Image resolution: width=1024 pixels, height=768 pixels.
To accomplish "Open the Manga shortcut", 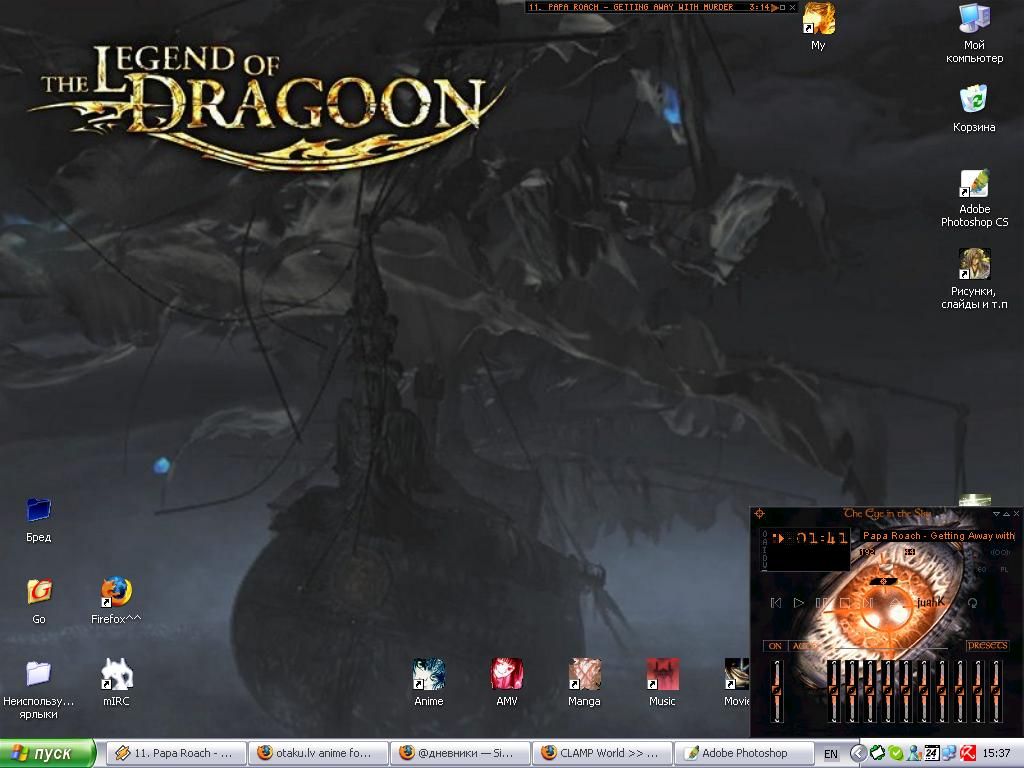I will pyautogui.click(x=584, y=683).
